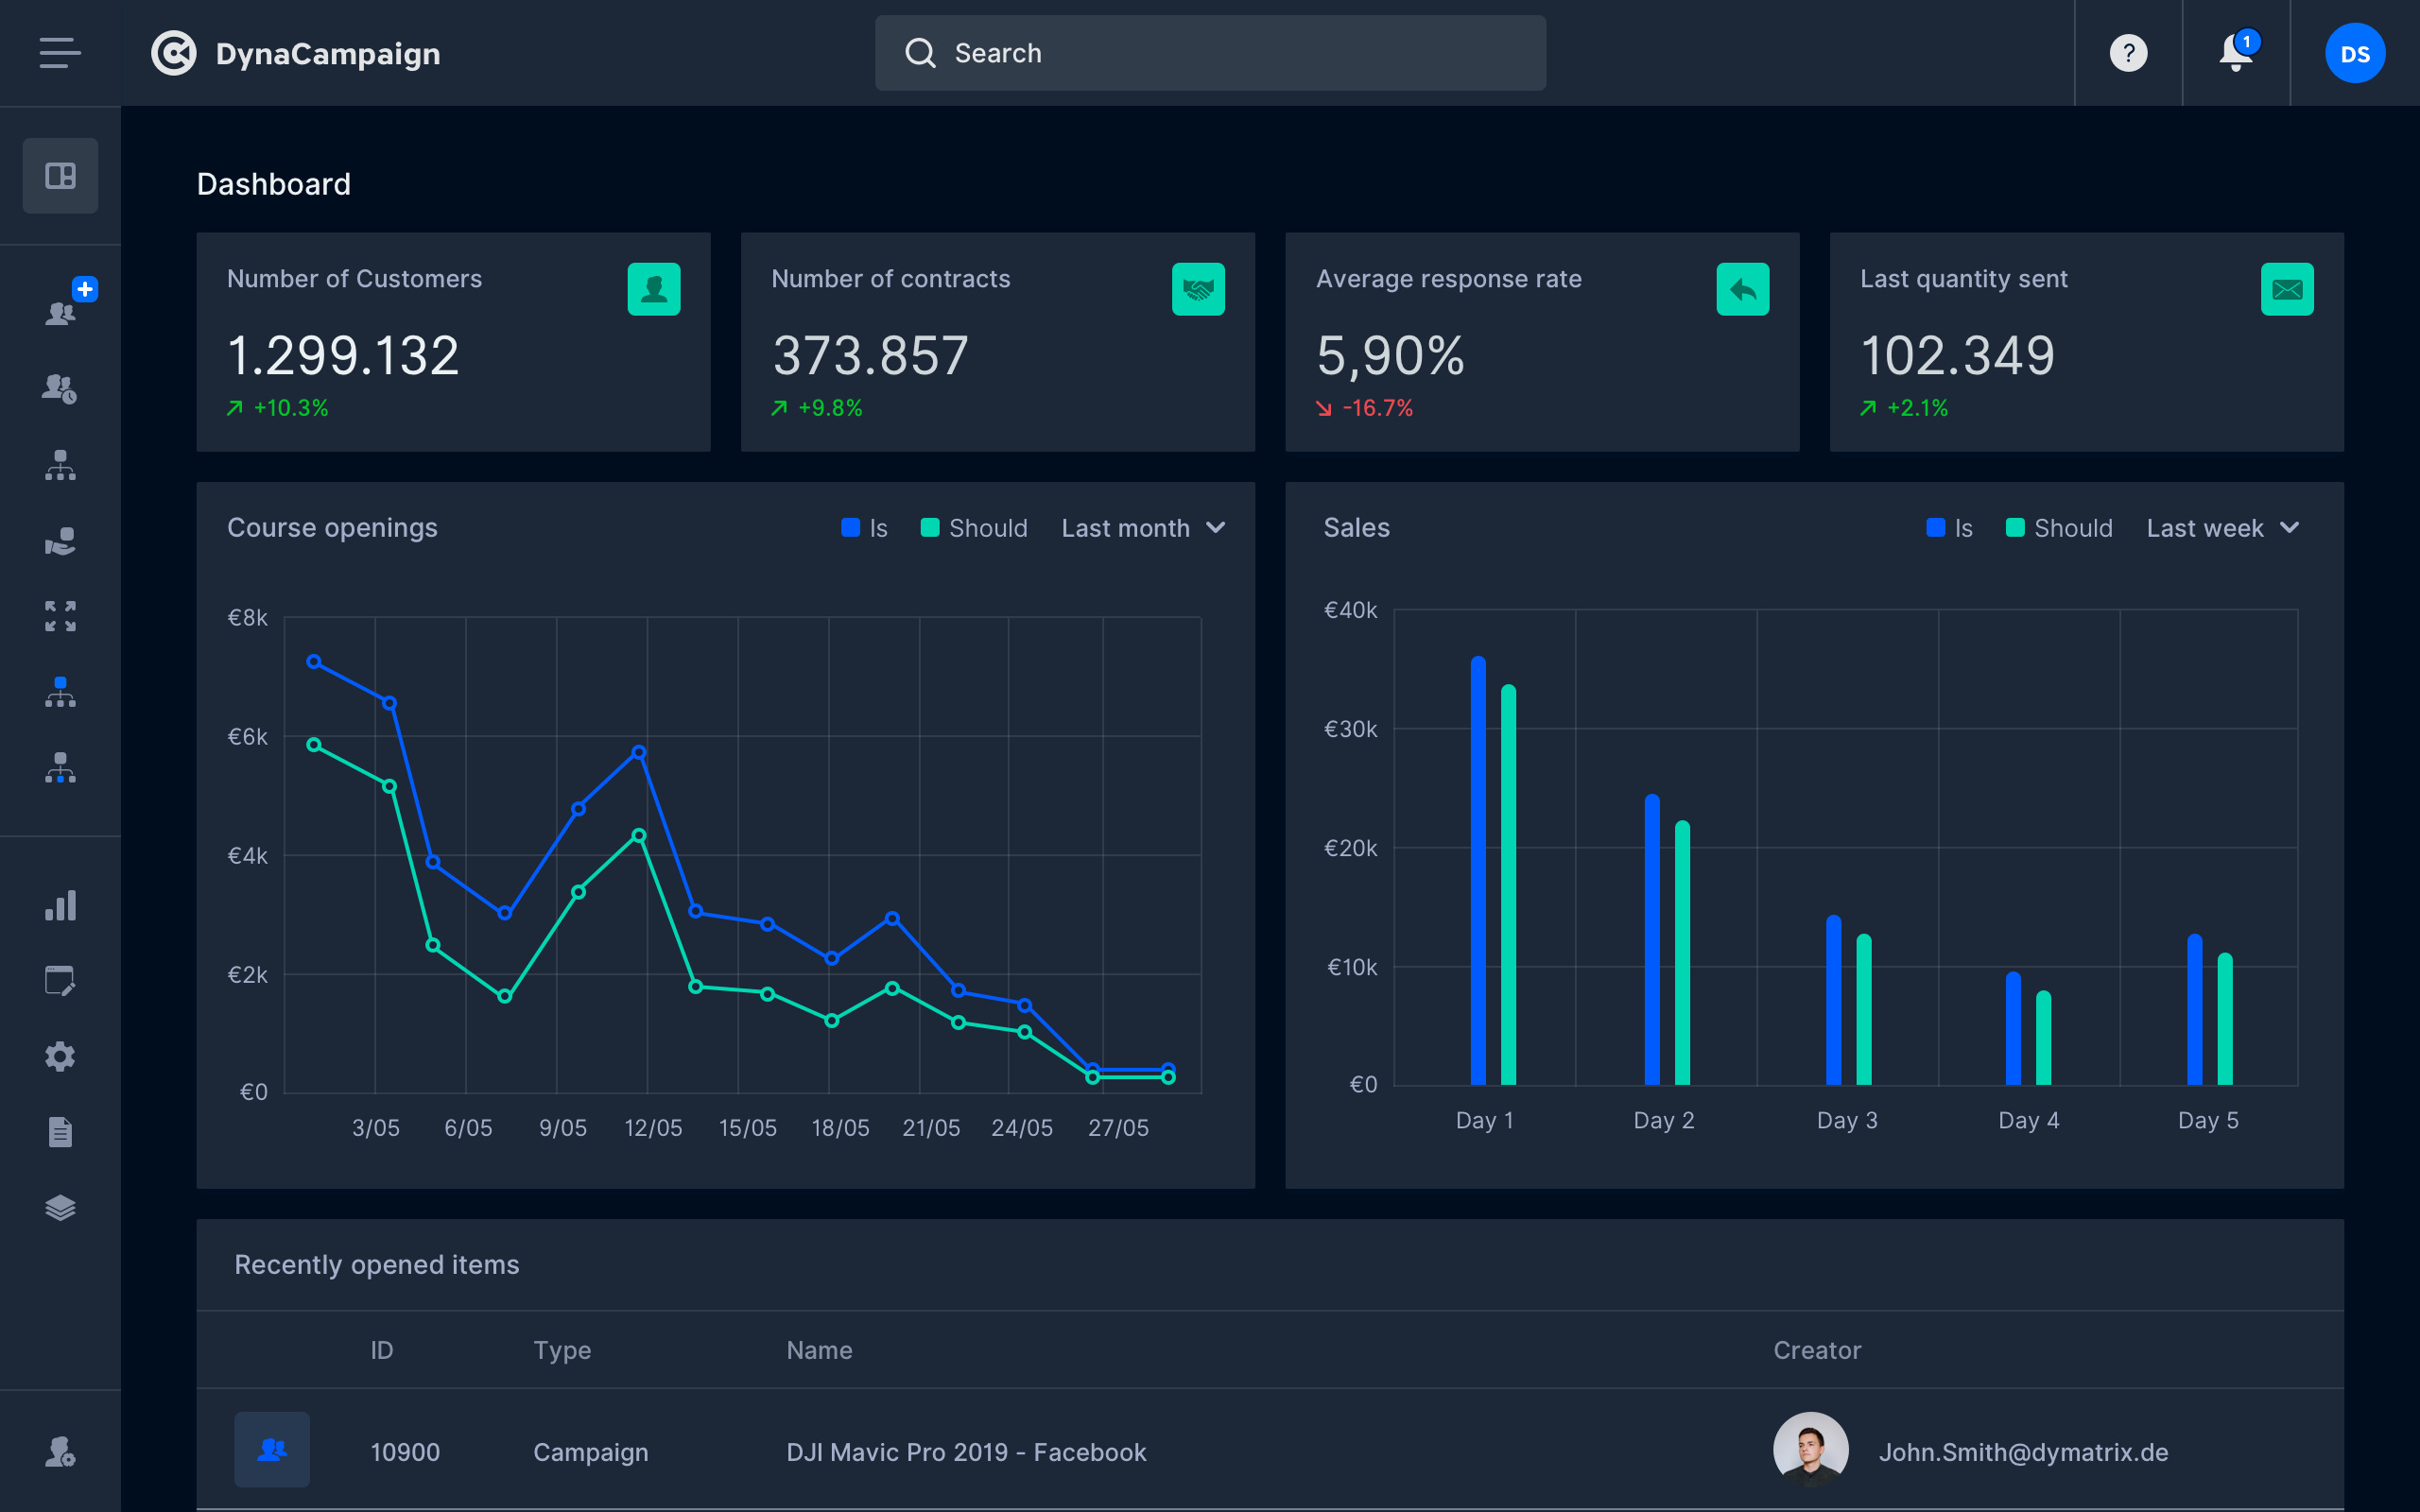Open the document file sidebar icon

tap(60, 1132)
